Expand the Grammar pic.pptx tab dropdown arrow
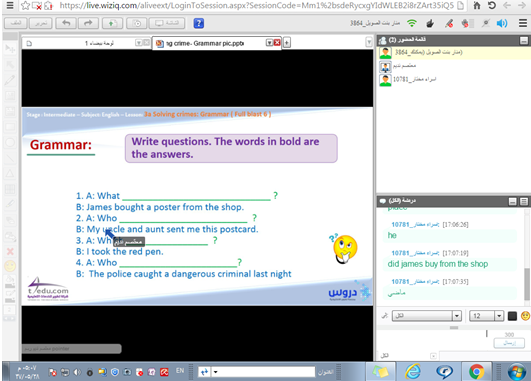531x381 pixels. (x=270, y=43)
